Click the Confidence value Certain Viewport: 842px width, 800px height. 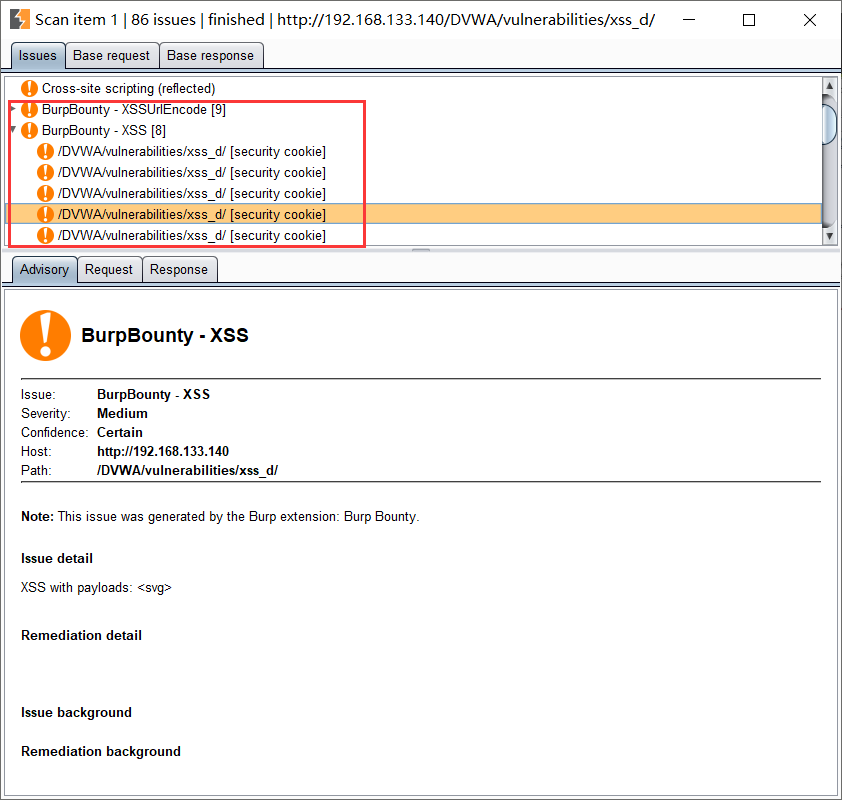click(x=120, y=433)
